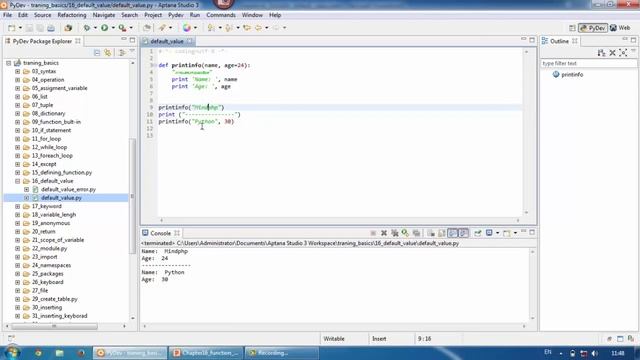Select default_value_error.py in the tree
This screenshot has height=360, width=640.
(x=68, y=189)
